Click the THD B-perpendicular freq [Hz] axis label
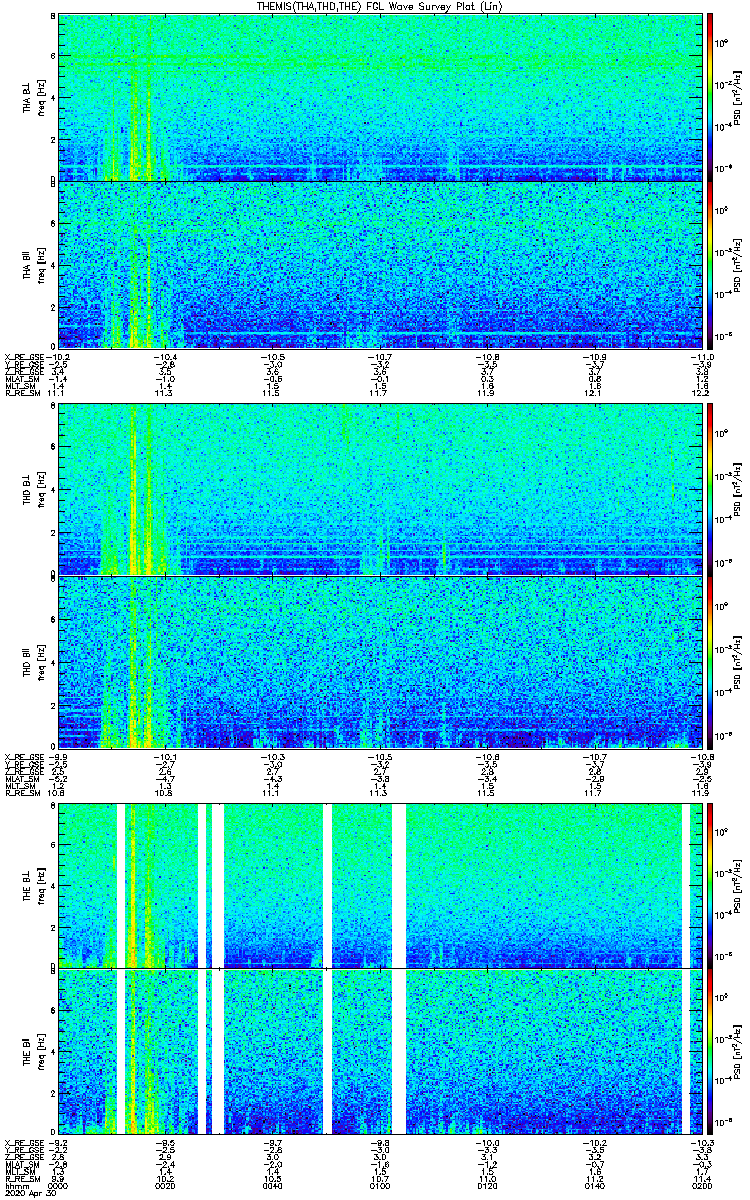Image resolution: width=750 pixels, height=1200 pixels. (x=43, y=488)
